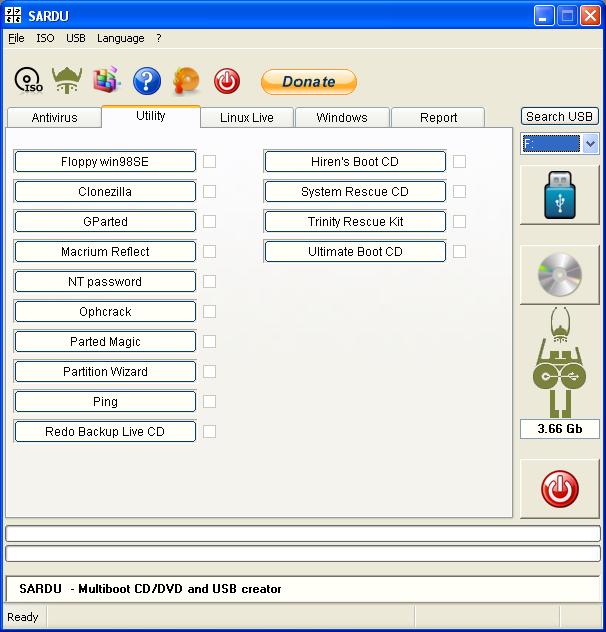The image size is (606, 632).
Task: Click the blue USB stick button
Action: (x=560, y=195)
